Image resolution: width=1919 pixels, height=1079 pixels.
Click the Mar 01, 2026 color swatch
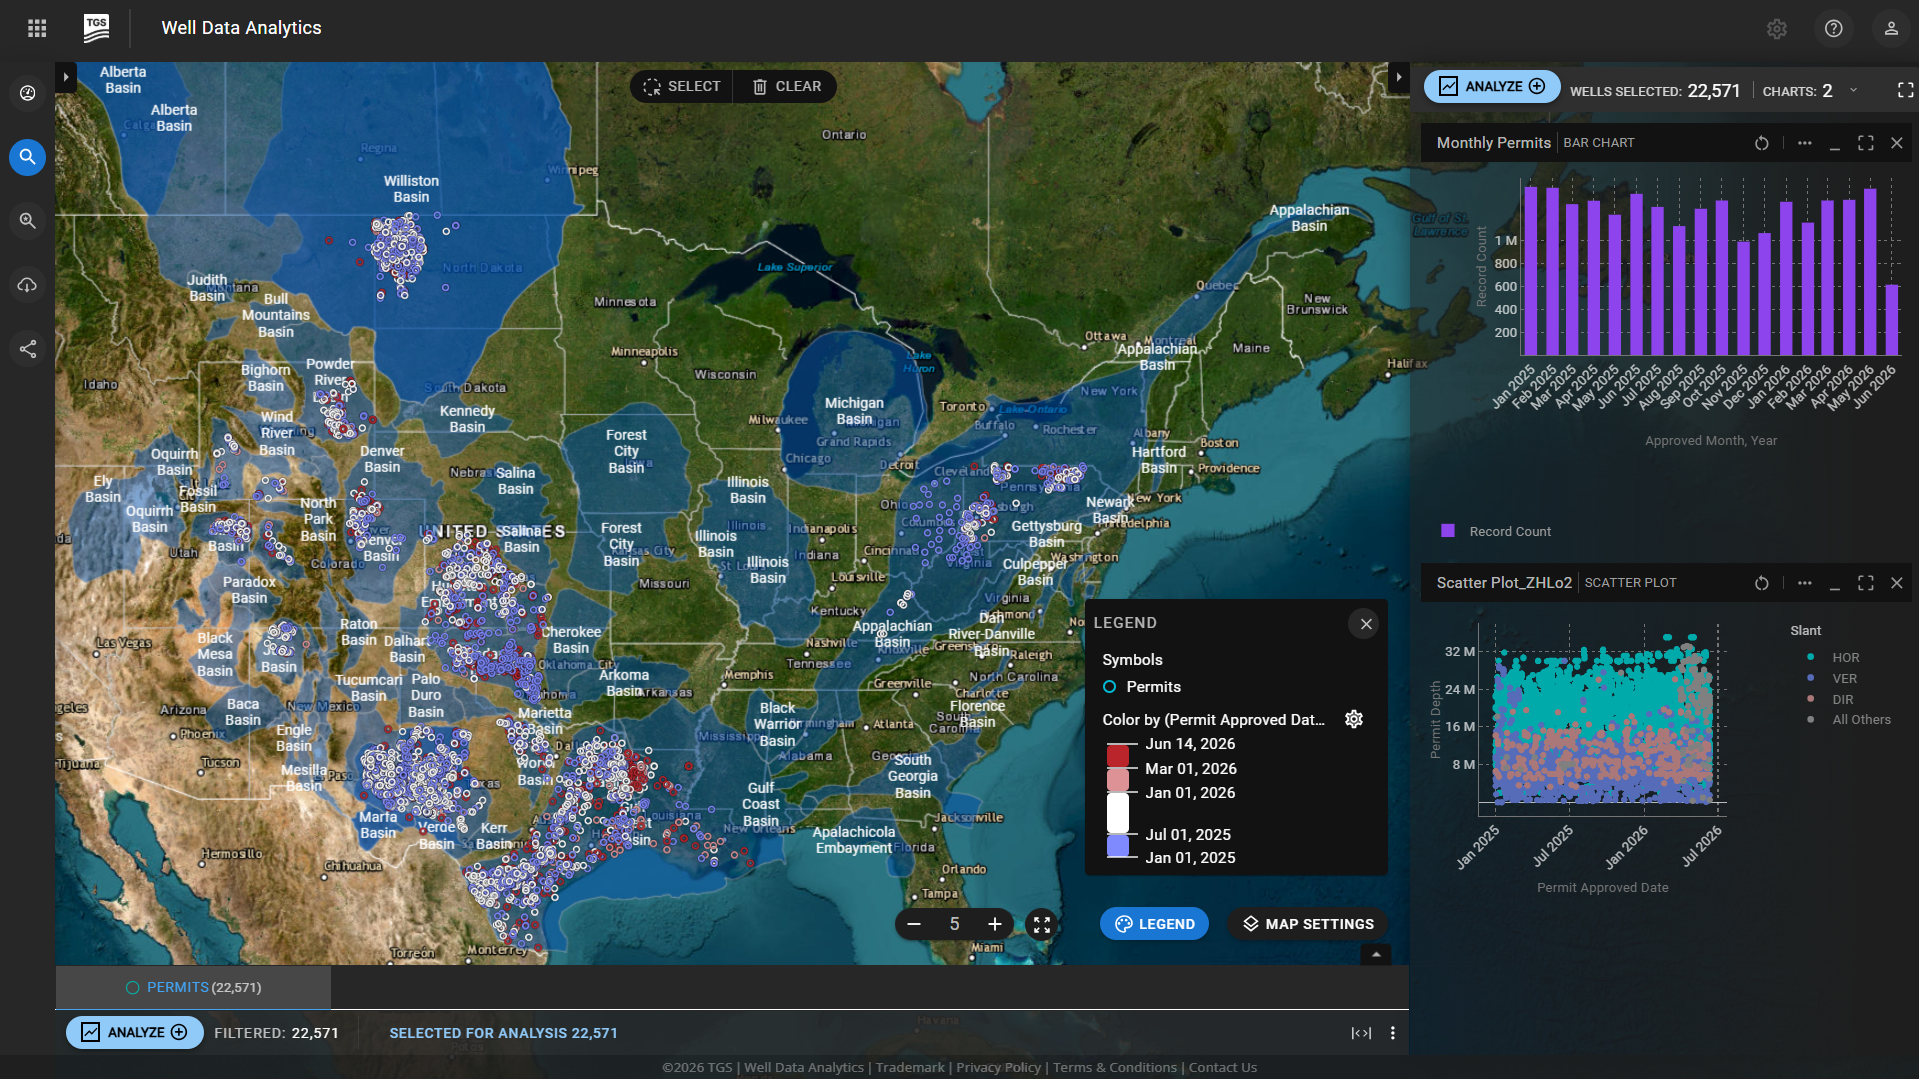pyautogui.click(x=1118, y=780)
